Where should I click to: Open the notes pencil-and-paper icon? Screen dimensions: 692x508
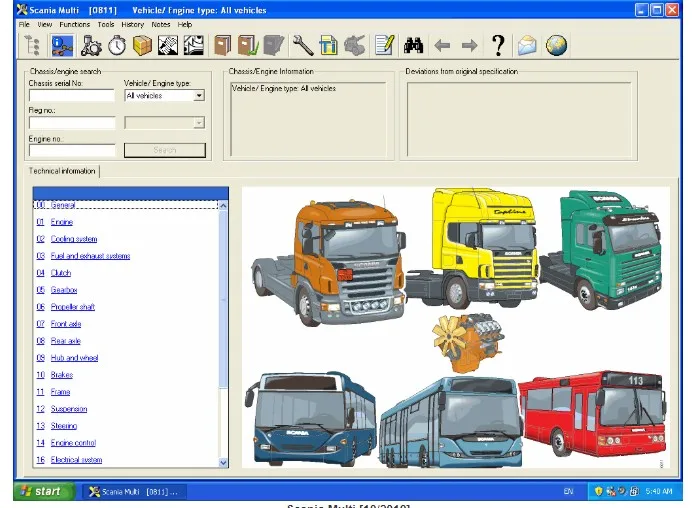pyautogui.click(x=384, y=45)
